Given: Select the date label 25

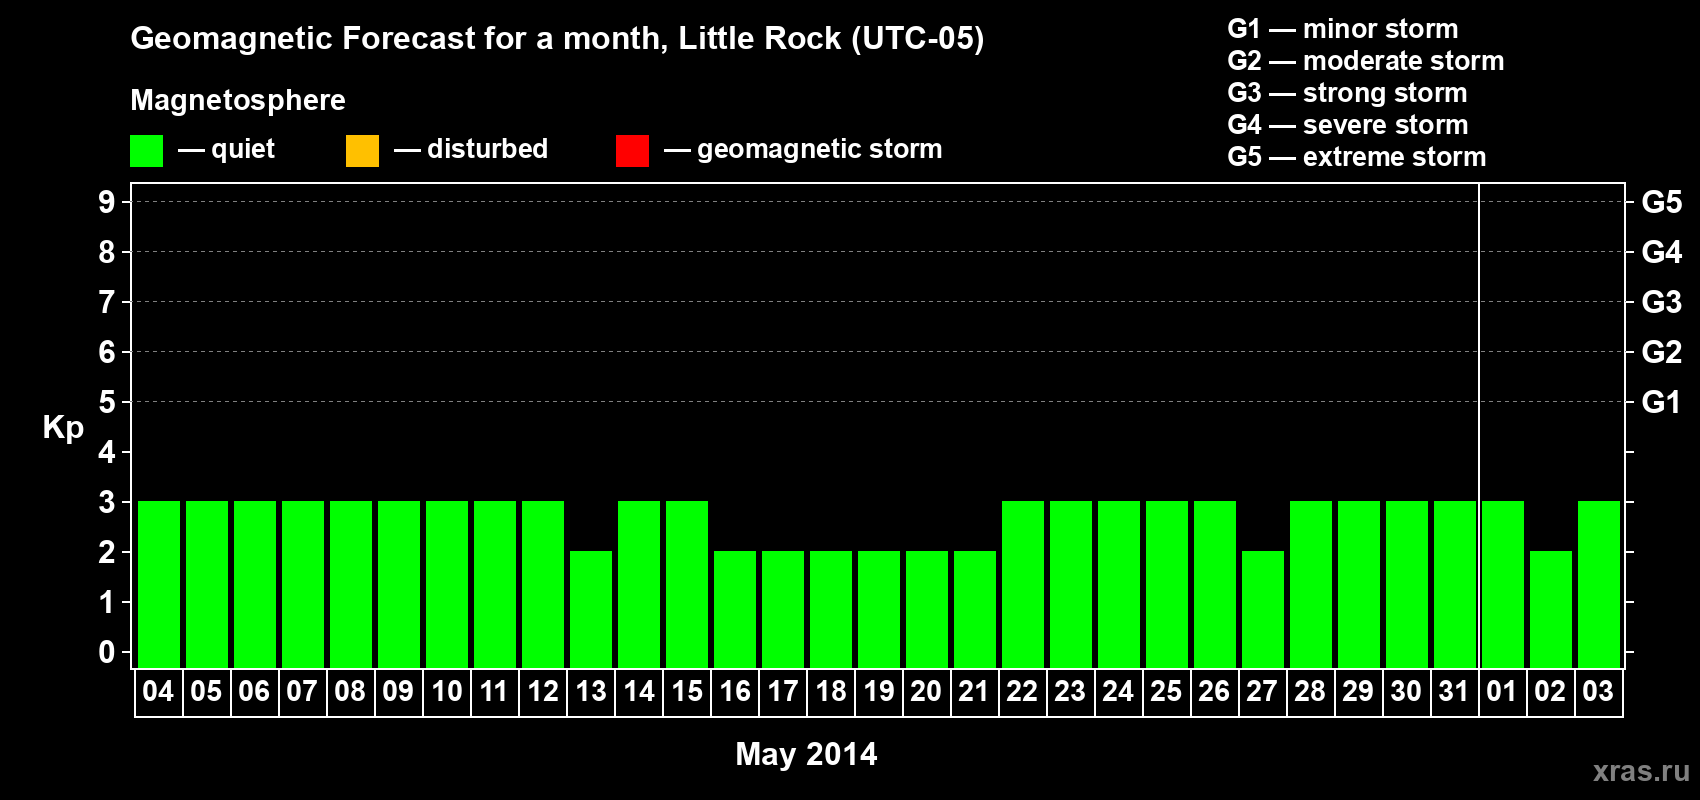Looking at the screenshot, I should tap(1166, 691).
